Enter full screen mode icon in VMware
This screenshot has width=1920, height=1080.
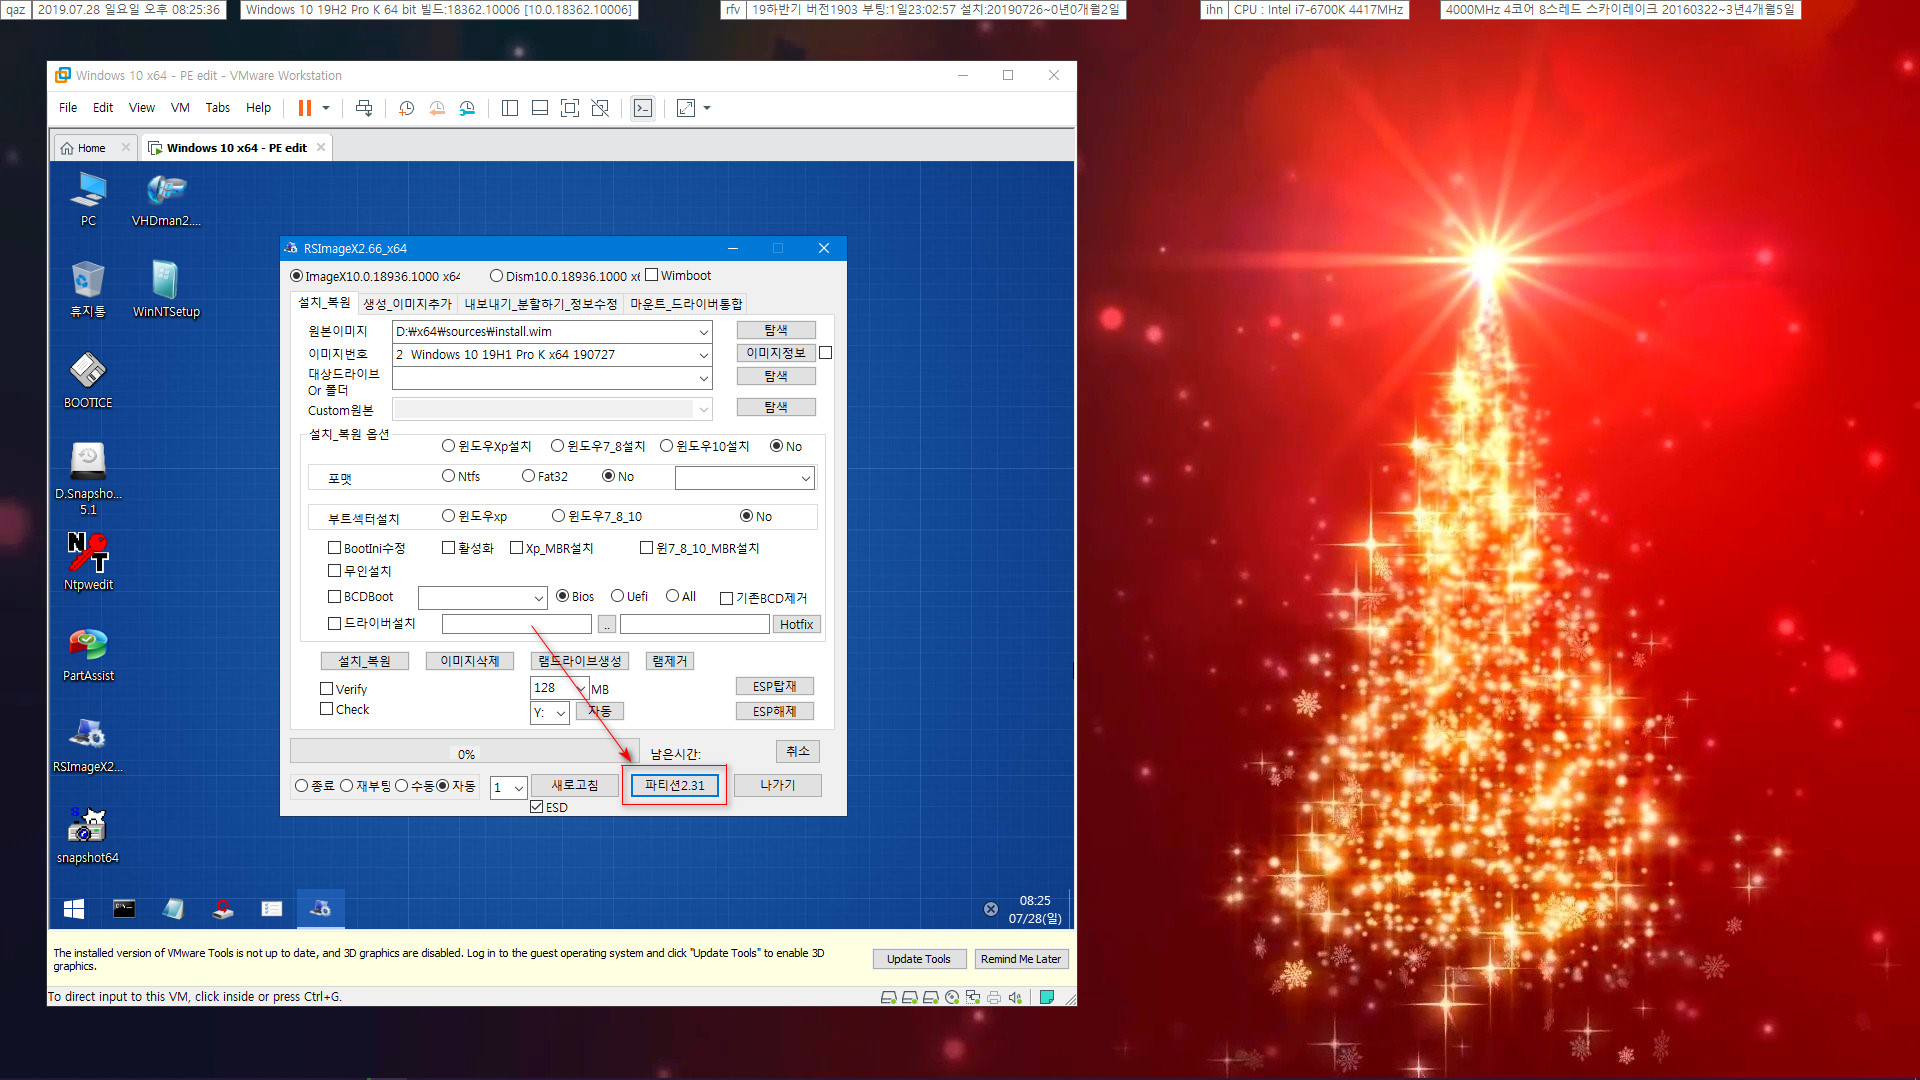[x=570, y=108]
